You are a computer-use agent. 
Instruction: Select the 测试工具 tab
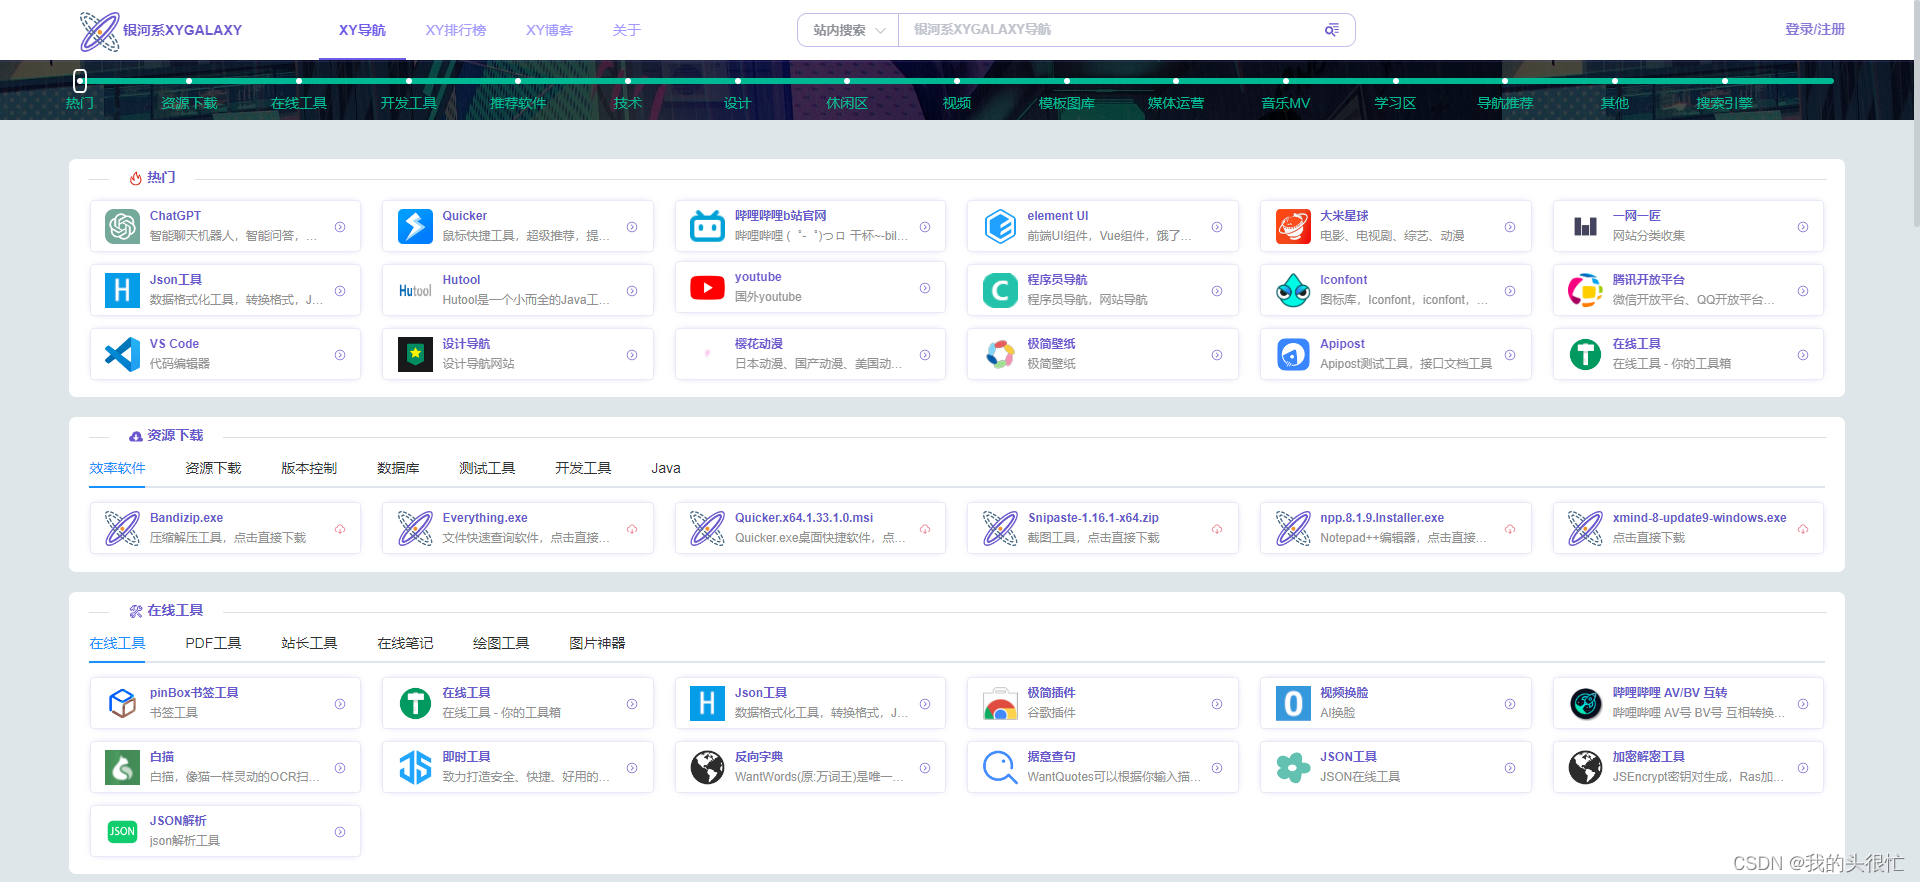[487, 468]
